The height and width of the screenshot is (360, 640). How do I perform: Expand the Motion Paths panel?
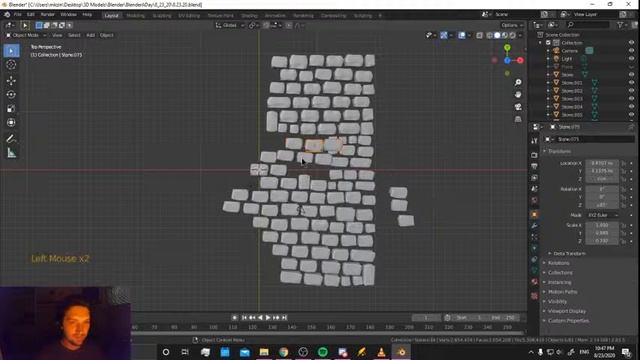point(562,292)
